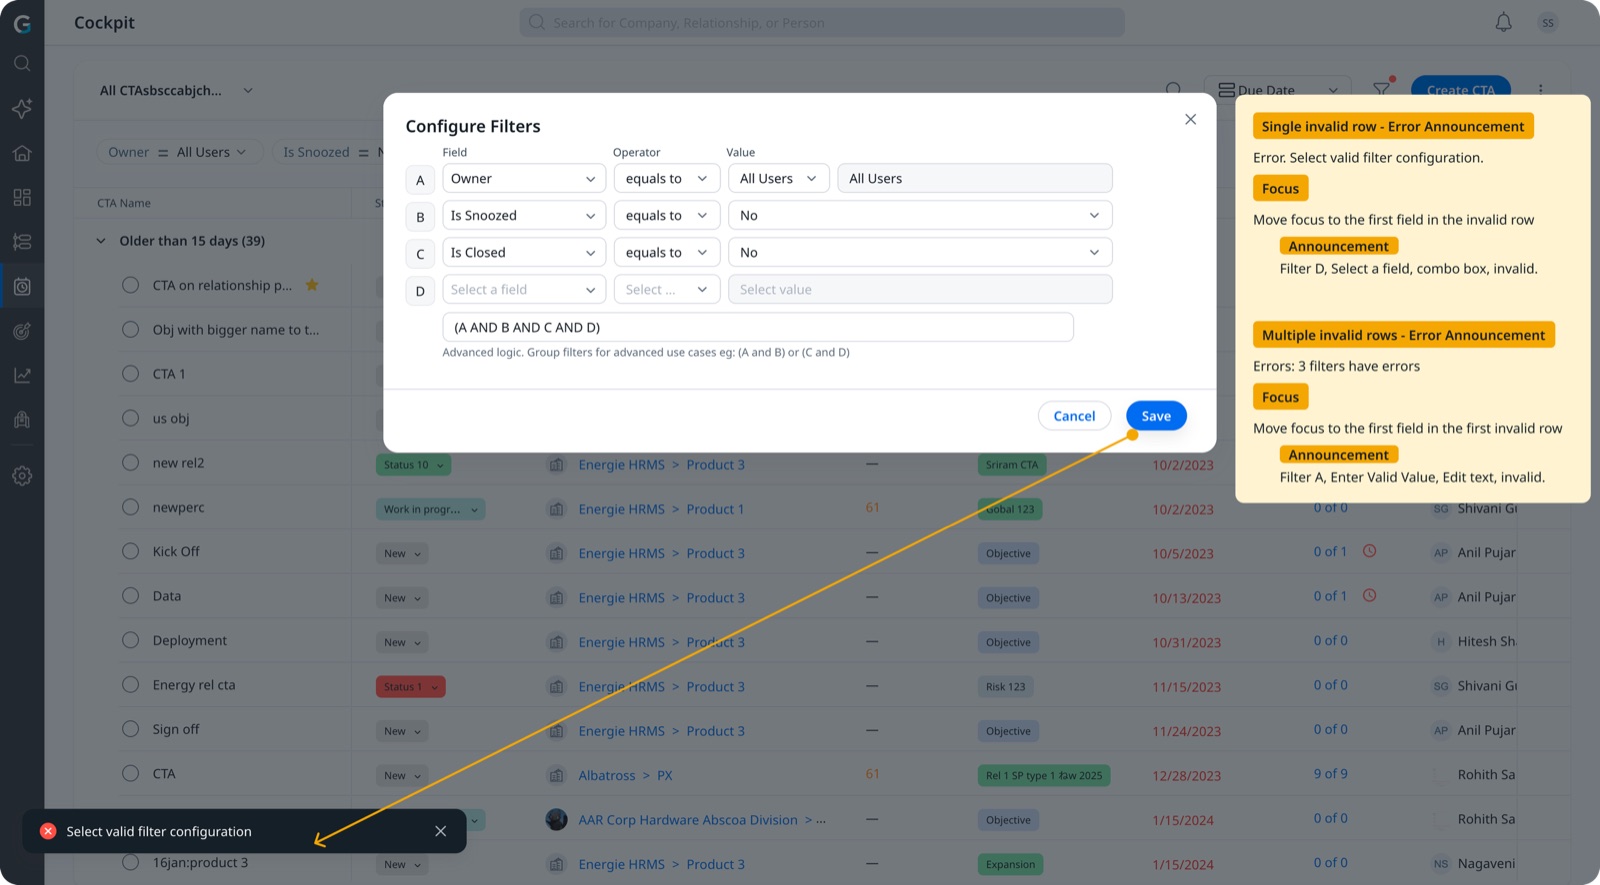The image size is (1600, 885).
Task: Open the sparkle AI icon in sidebar
Action: click(x=22, y=108)
